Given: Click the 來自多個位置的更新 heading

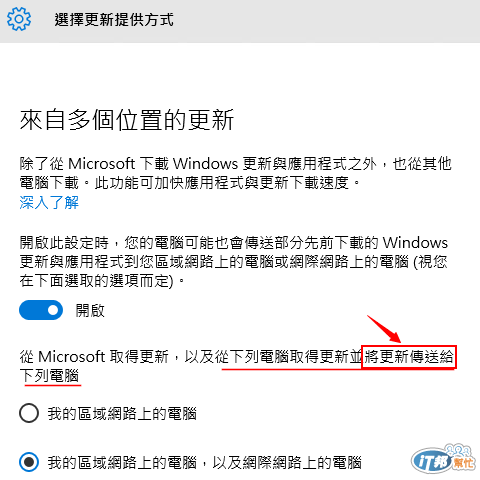Looking at the screenshot, I should pyautogui.click(x=127, y=120).
